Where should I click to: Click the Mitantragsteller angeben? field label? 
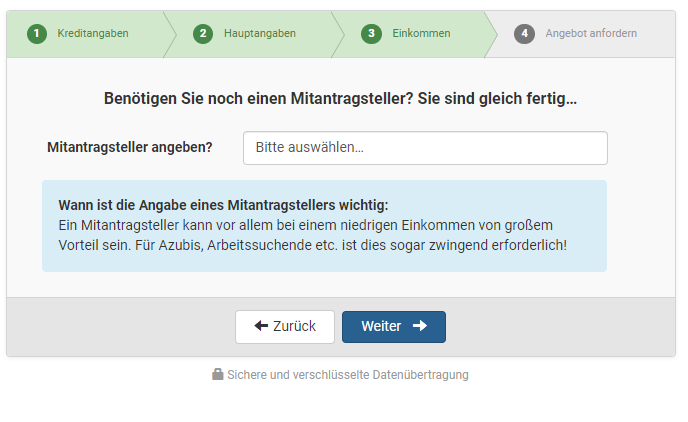130,147
